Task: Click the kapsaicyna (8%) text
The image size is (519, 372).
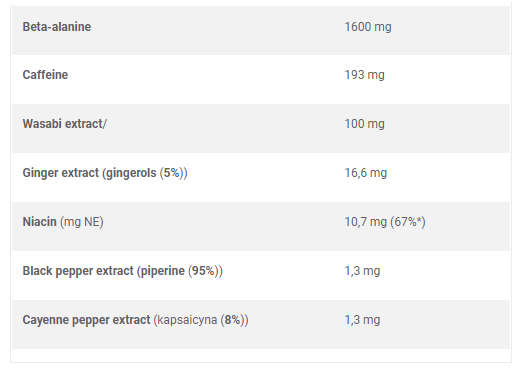Action: pyautogui.click(x=200, y=320)
